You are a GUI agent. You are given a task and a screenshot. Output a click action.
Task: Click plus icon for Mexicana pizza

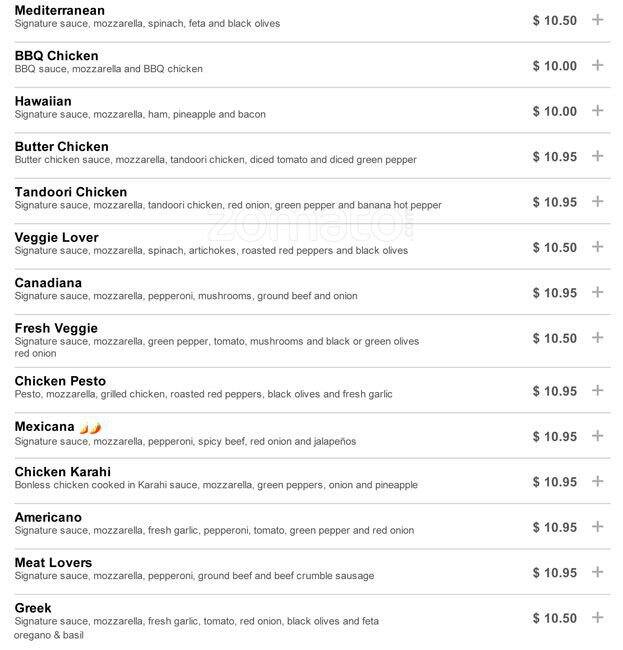598,436
